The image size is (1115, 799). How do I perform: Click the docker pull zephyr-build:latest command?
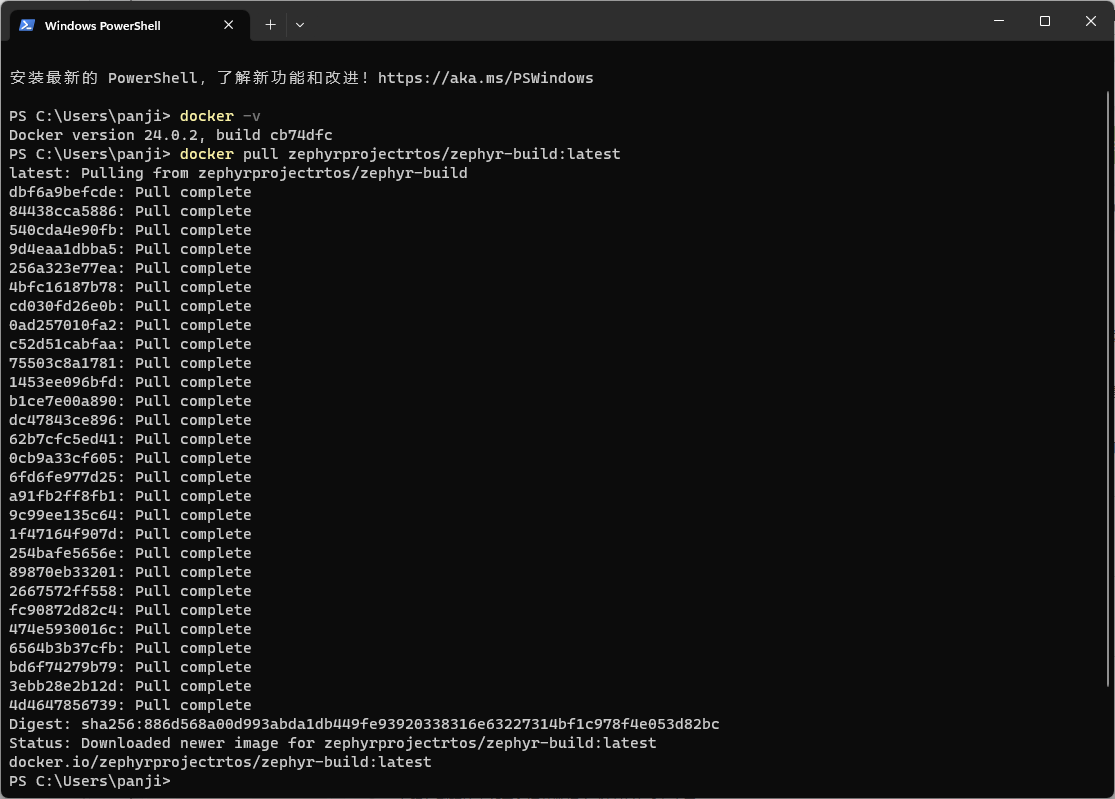400,154
